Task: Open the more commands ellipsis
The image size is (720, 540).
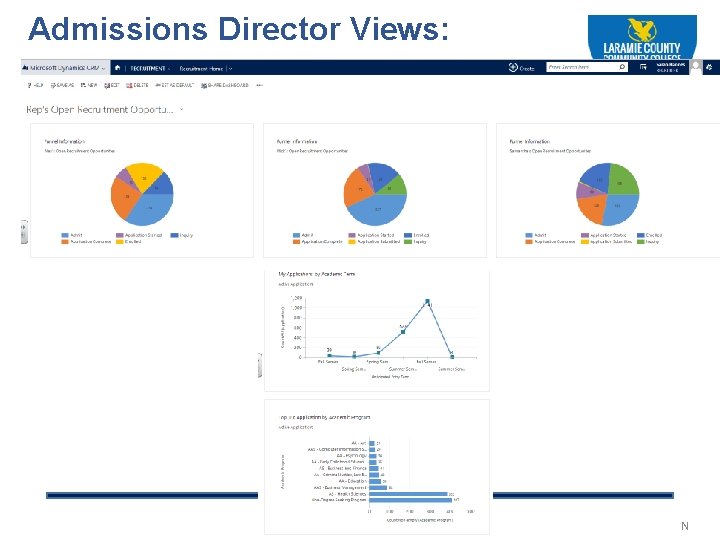Action: [x=259, y=85]
